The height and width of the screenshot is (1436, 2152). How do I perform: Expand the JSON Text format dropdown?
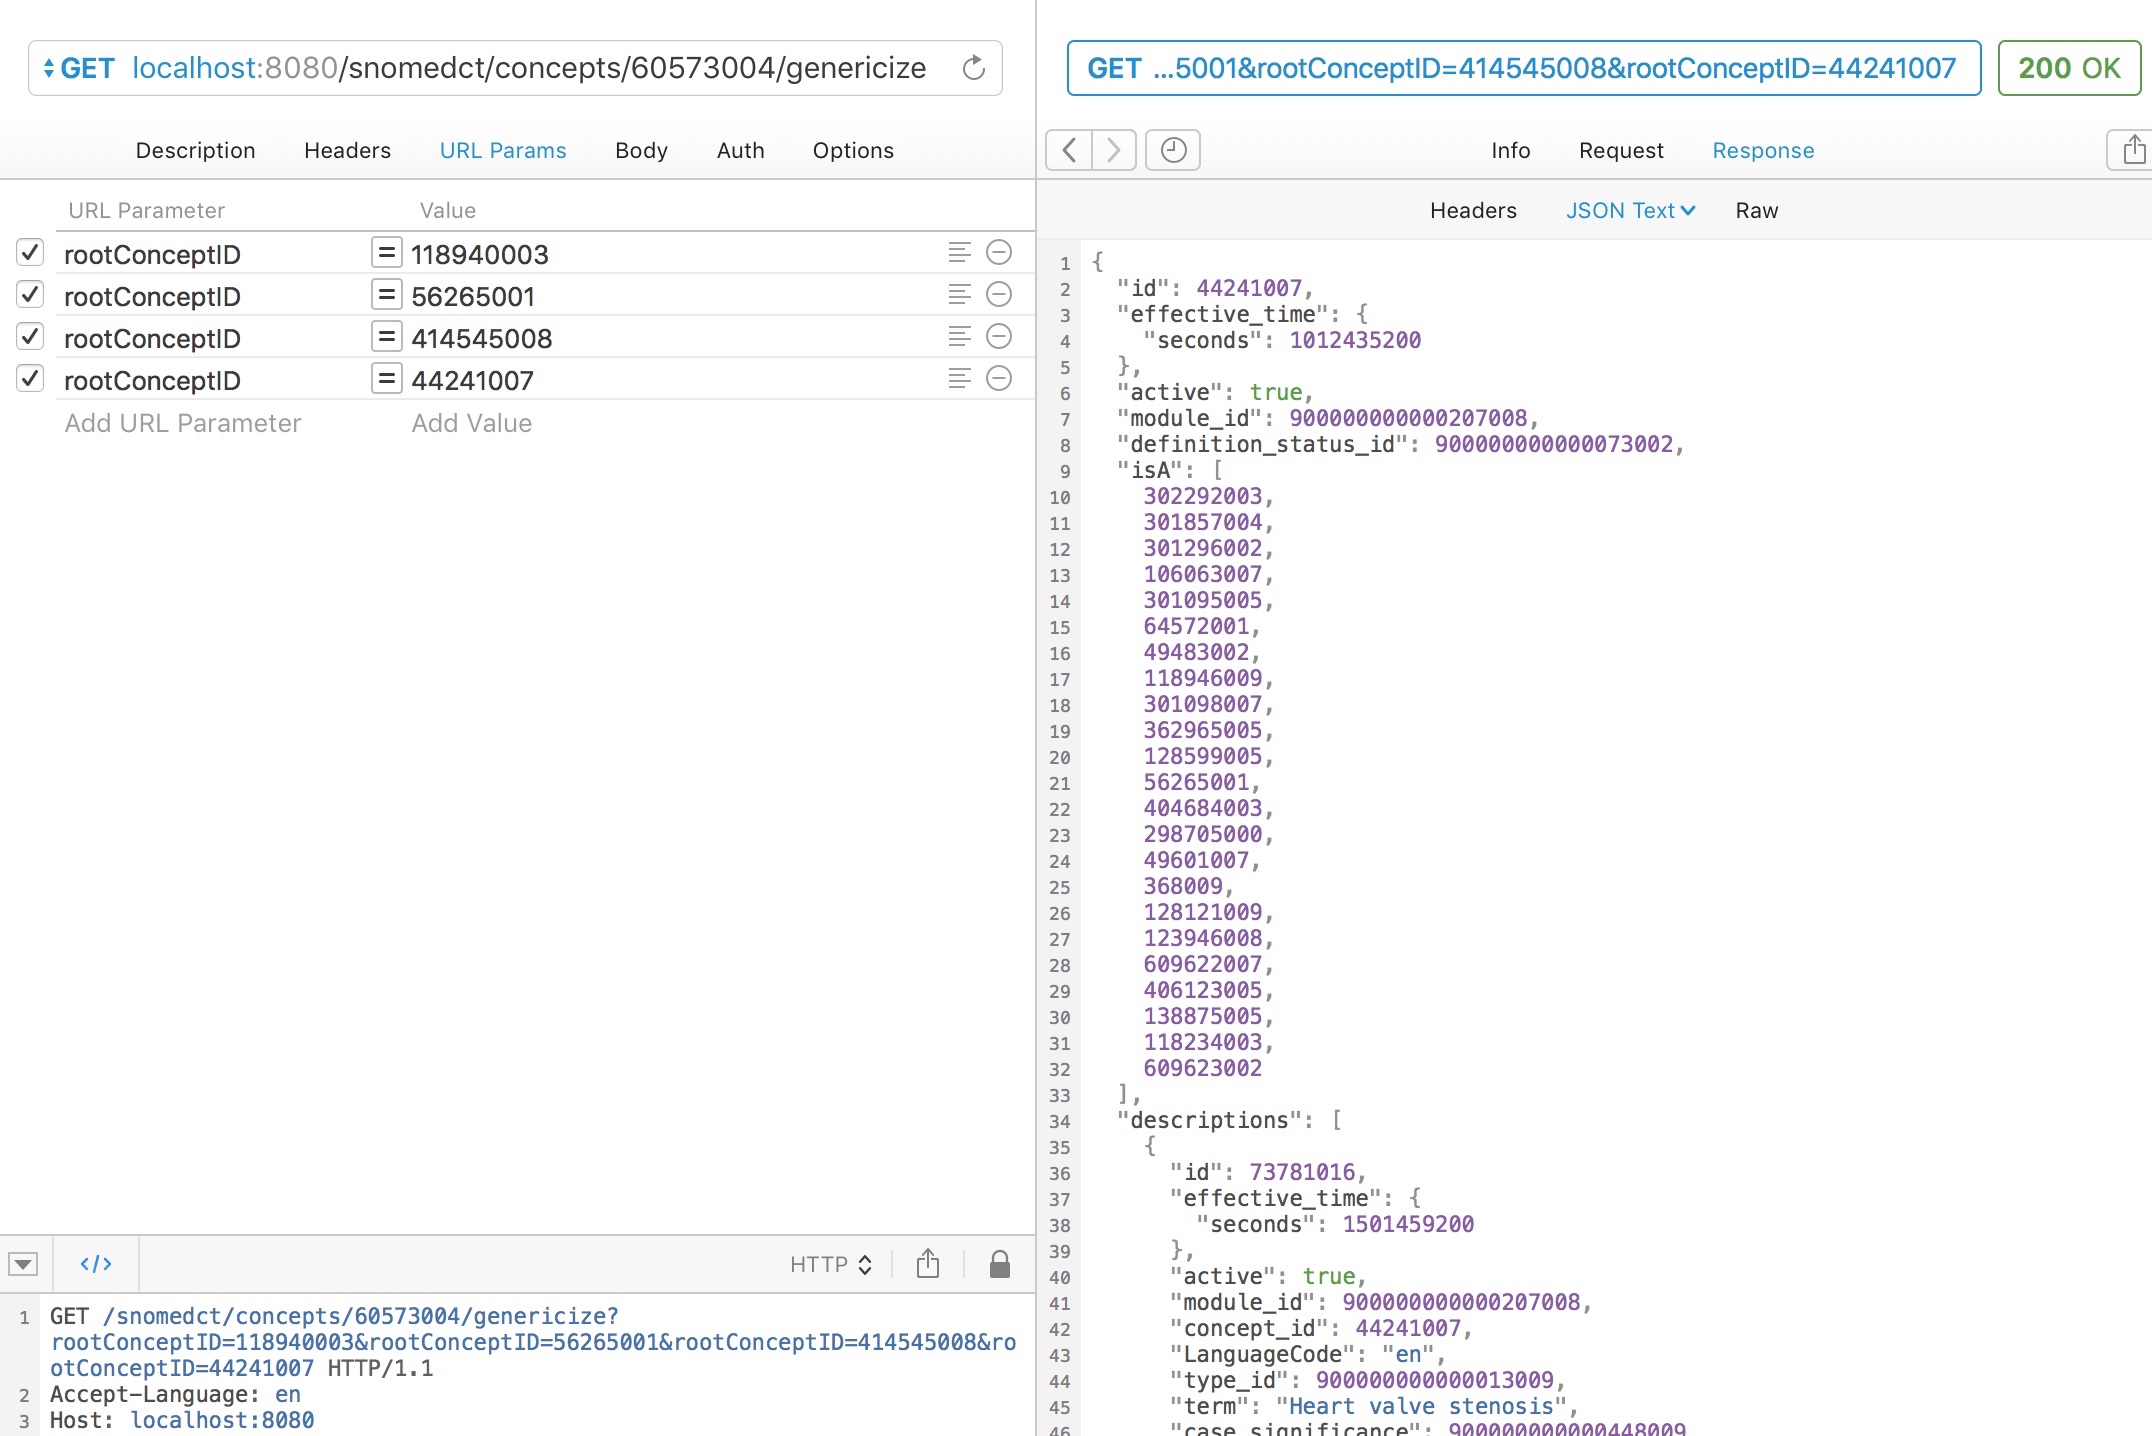coord(1630,210)
